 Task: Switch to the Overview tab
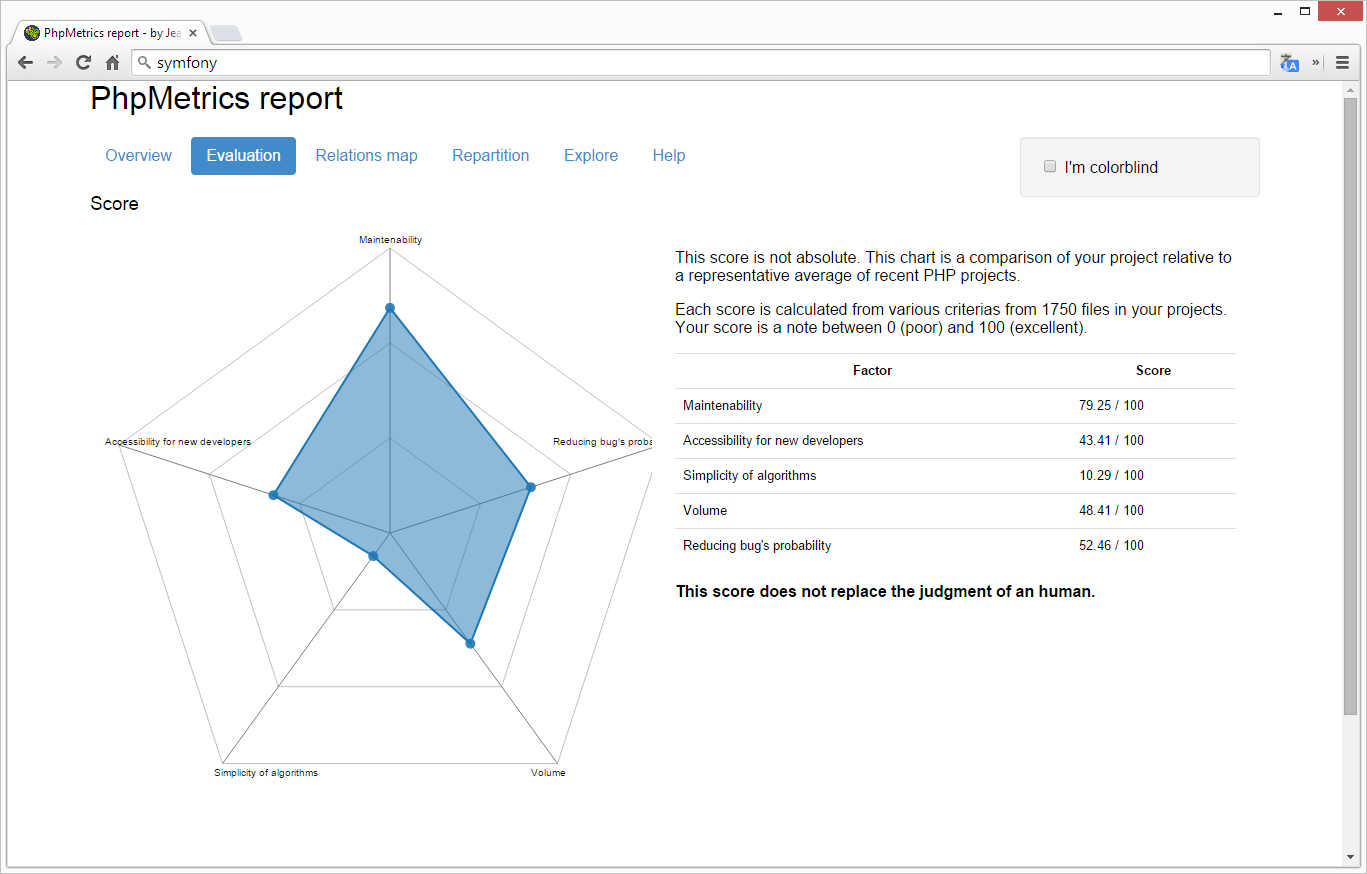point(138,155)
